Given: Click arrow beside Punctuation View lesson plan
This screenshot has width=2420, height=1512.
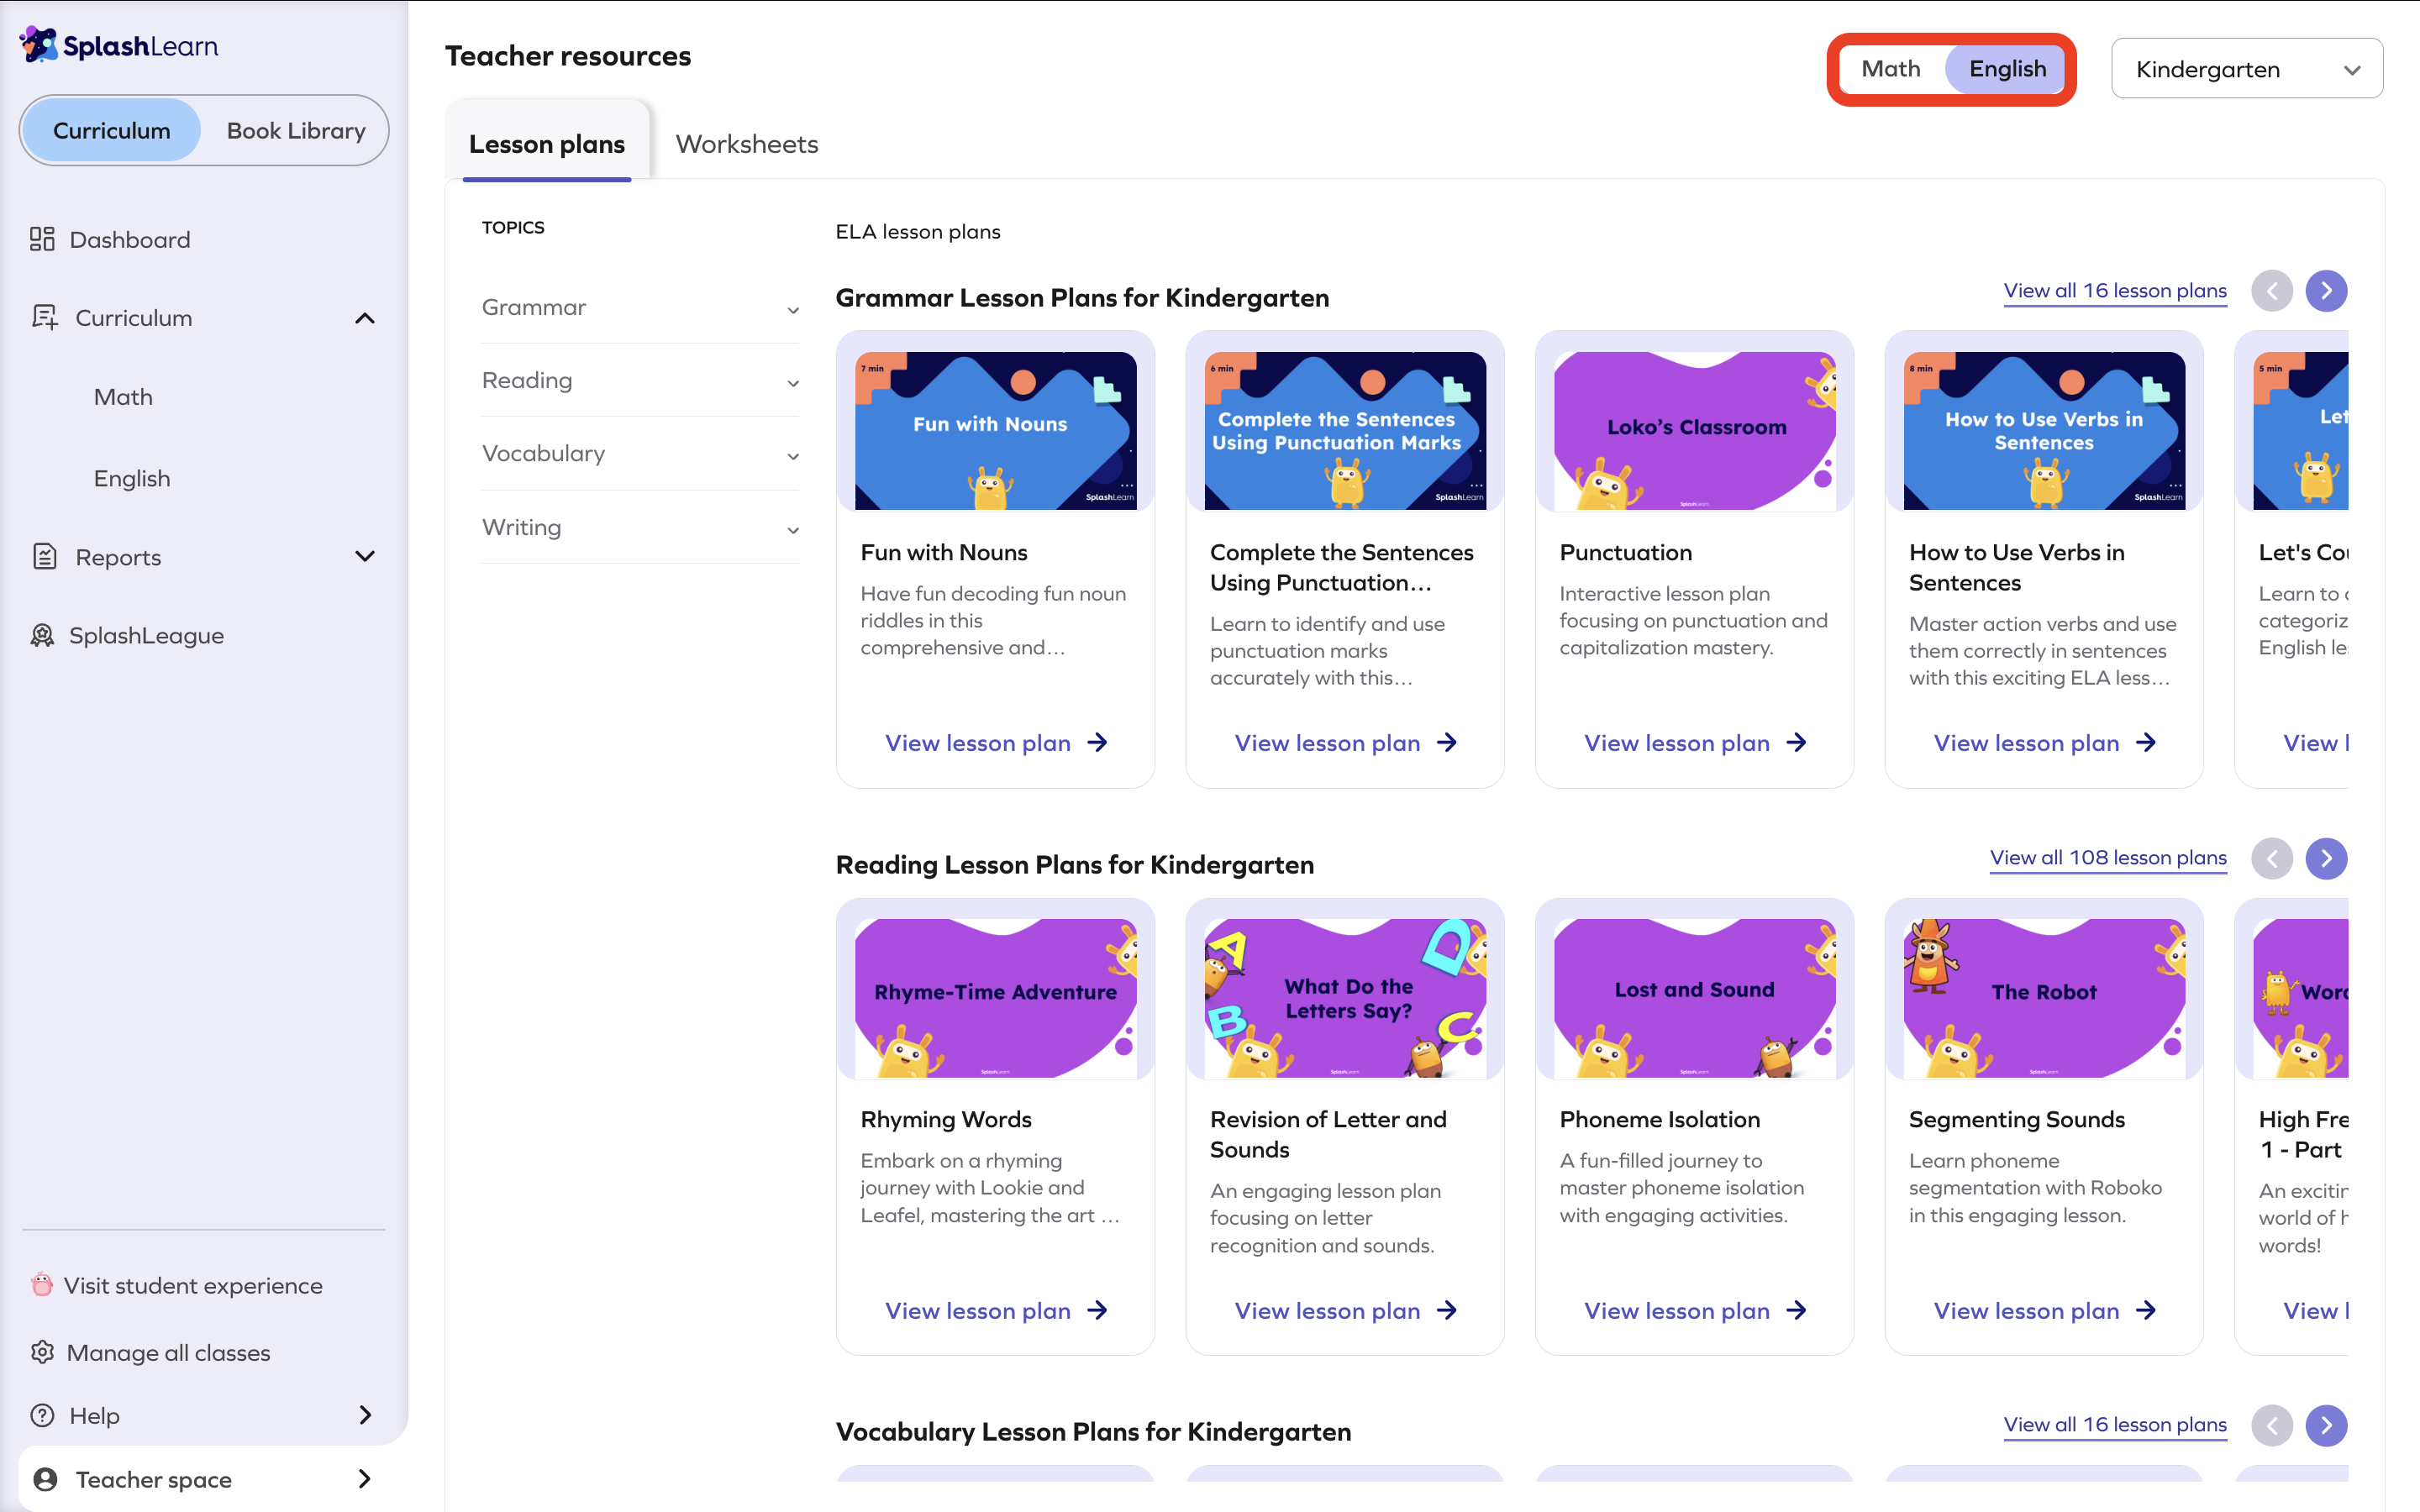Looking at the screenshot, I should click(1796, 743).
